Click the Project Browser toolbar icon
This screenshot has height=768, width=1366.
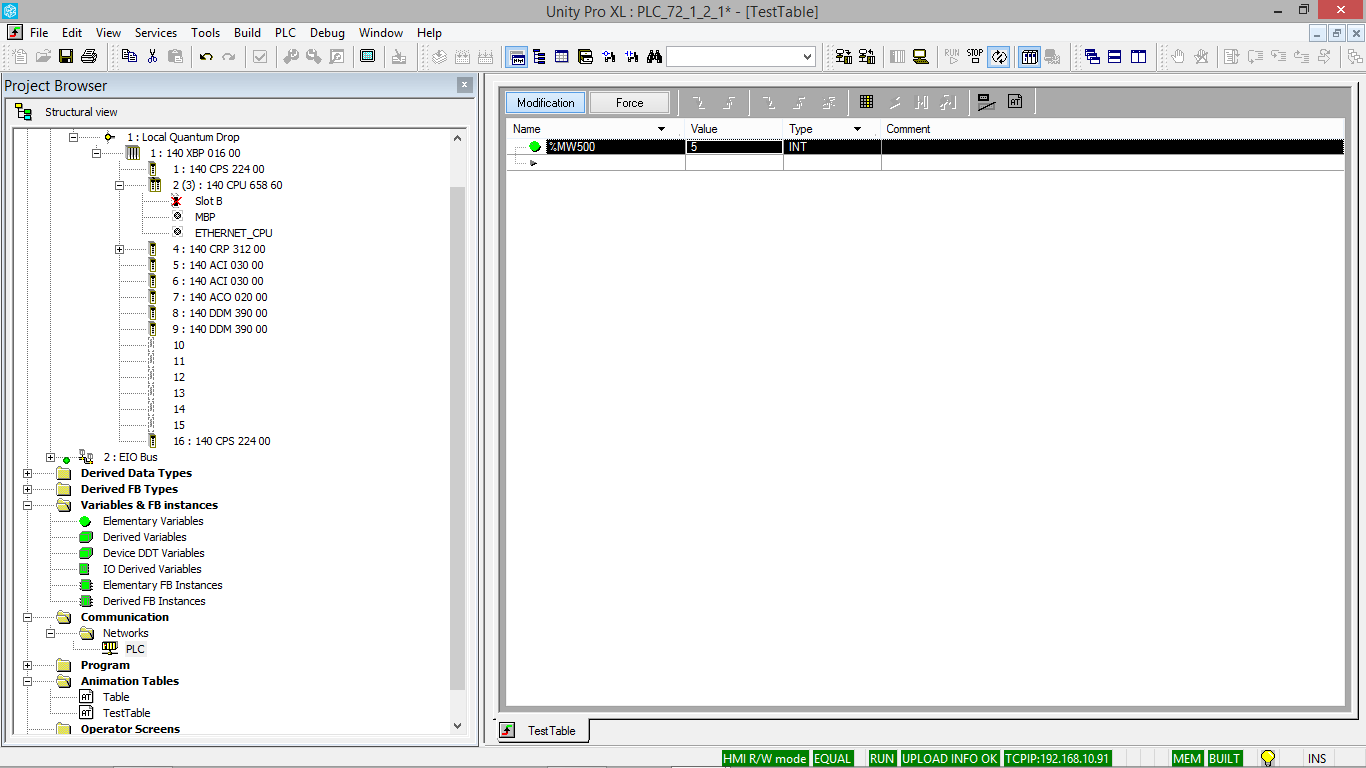coord(518,57)
